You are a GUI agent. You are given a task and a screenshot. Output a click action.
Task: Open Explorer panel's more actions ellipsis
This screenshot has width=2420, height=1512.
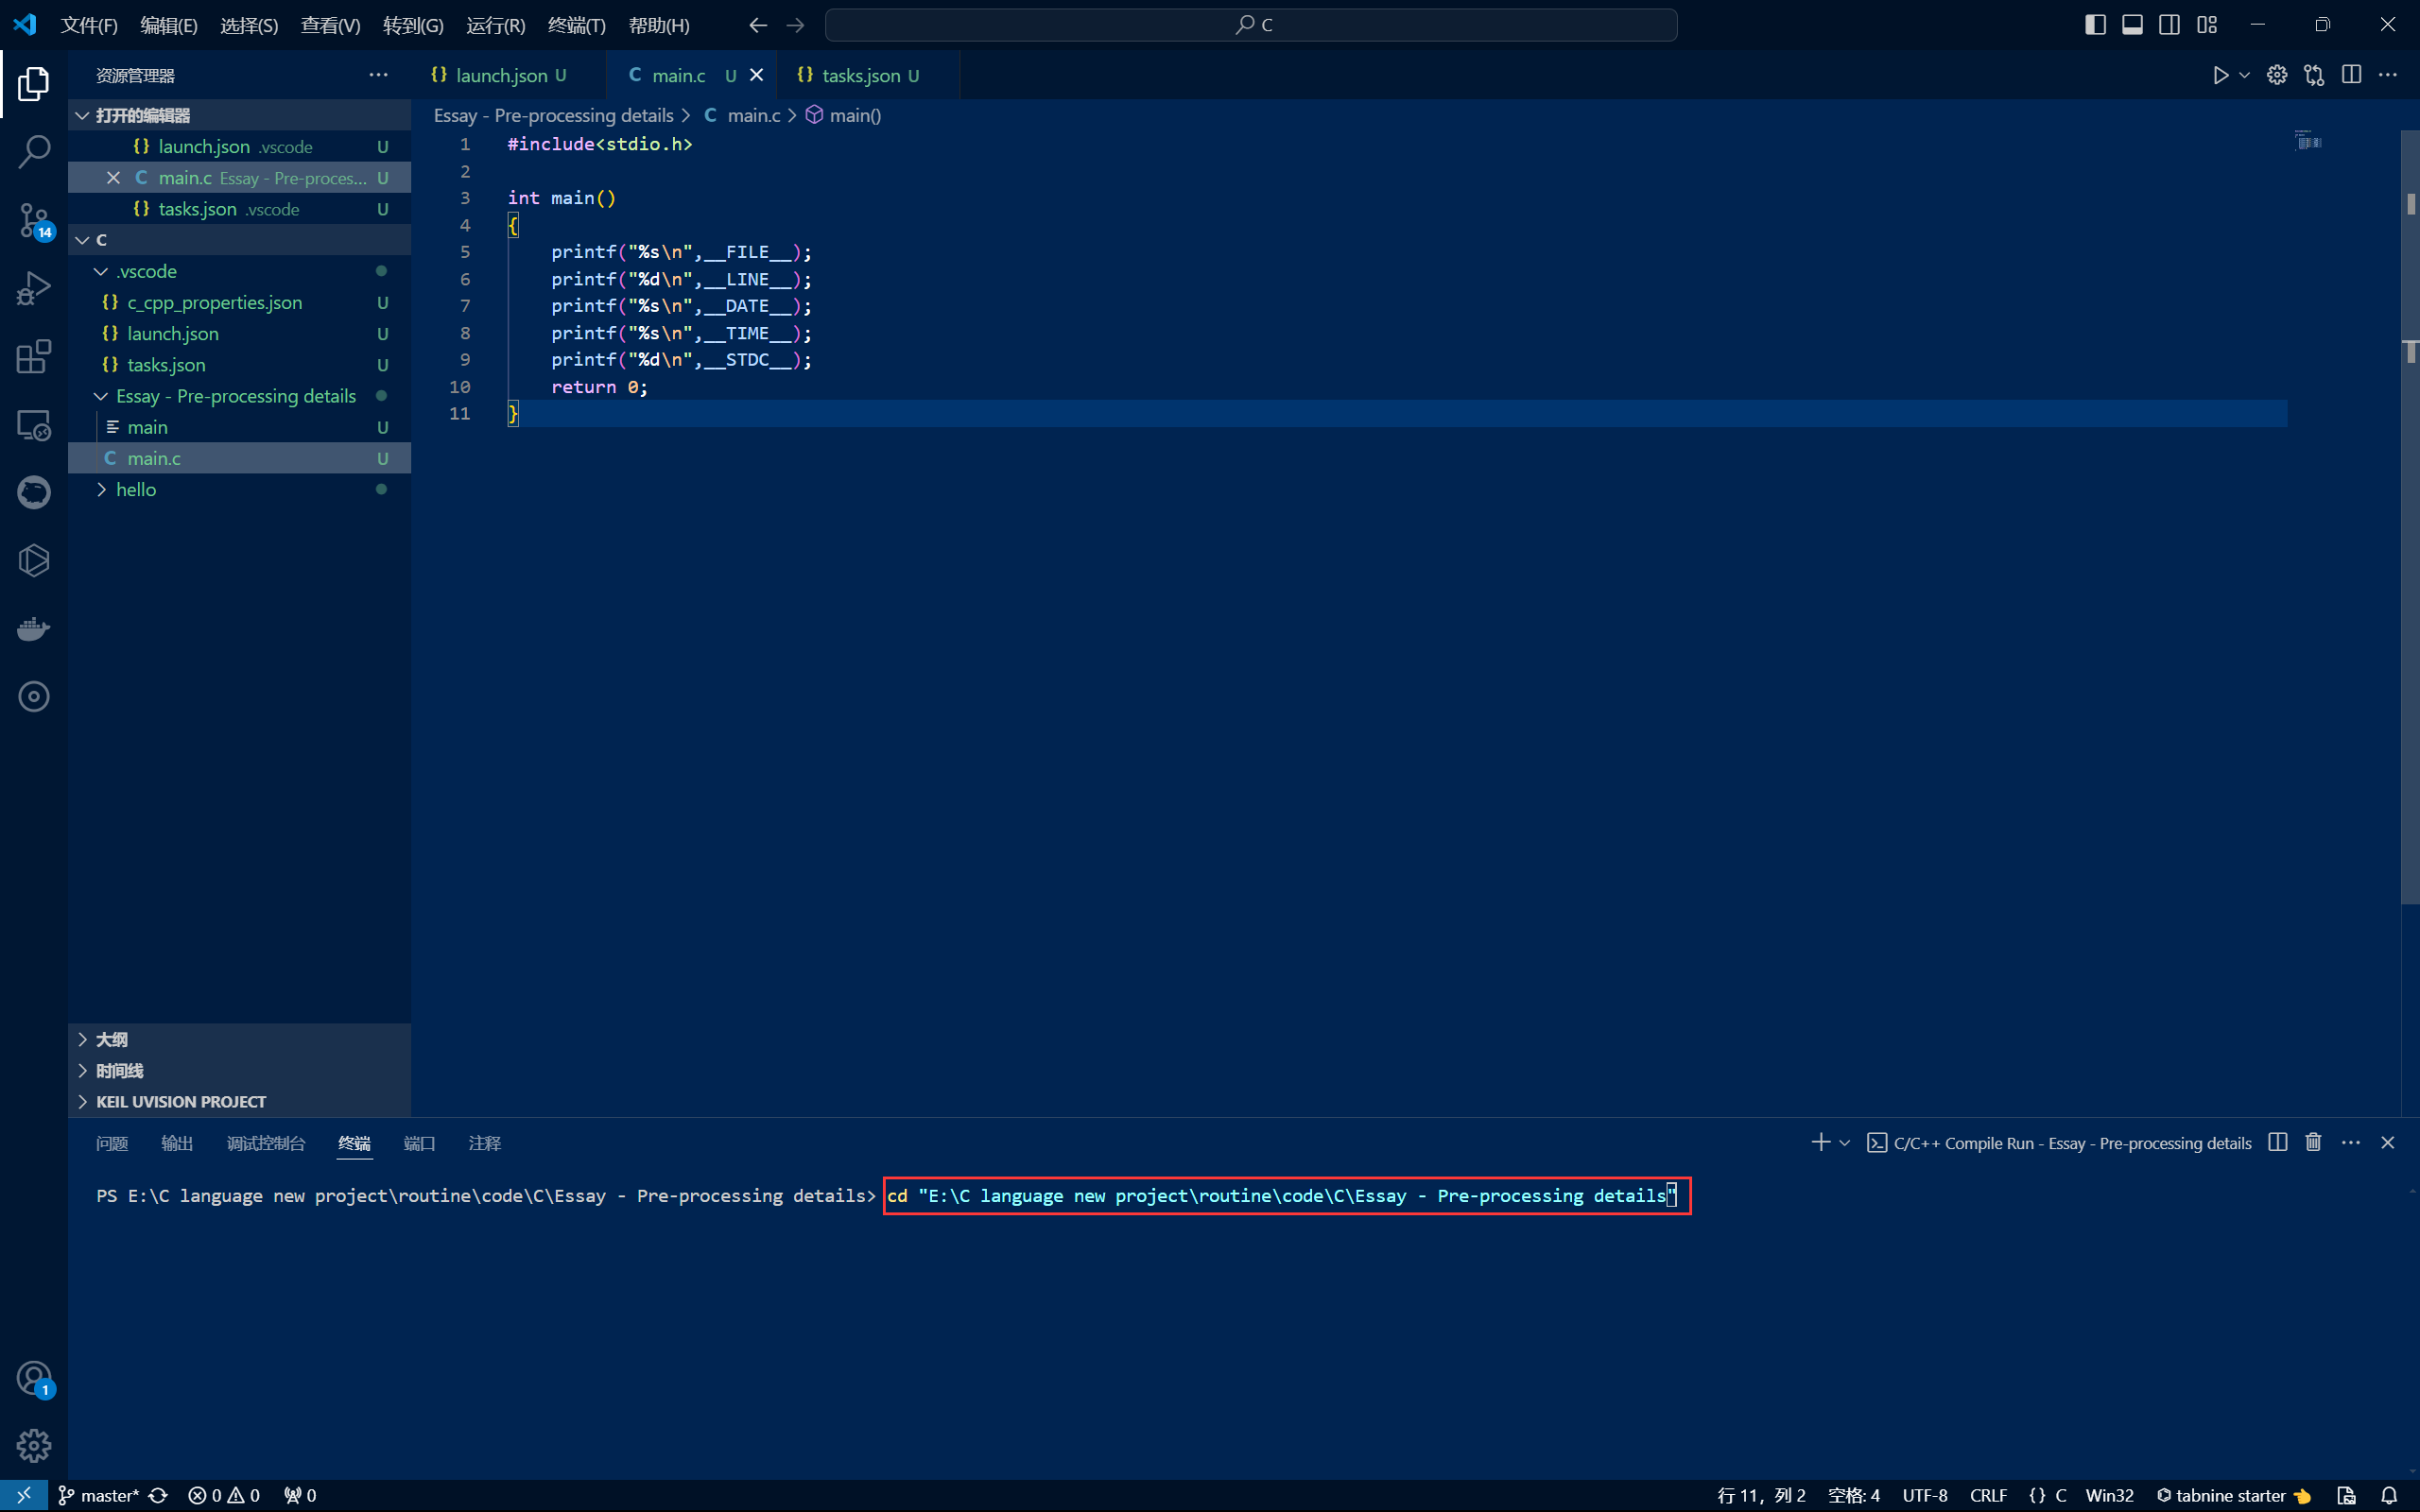pyautogui.click(x=378, y=75)
